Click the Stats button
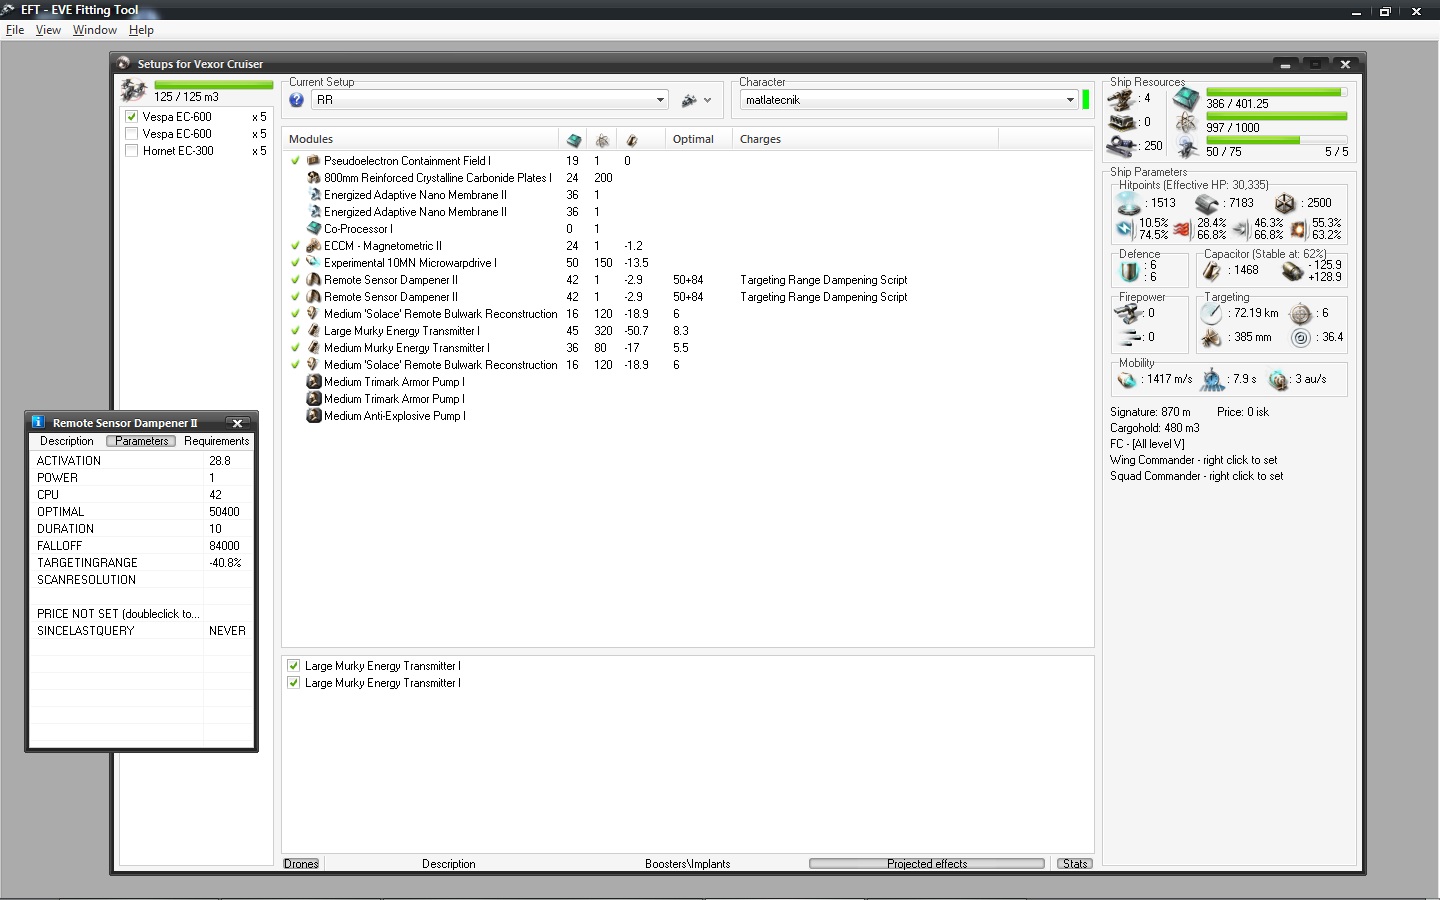1440x900 pixels. (x=1075, y=864)
